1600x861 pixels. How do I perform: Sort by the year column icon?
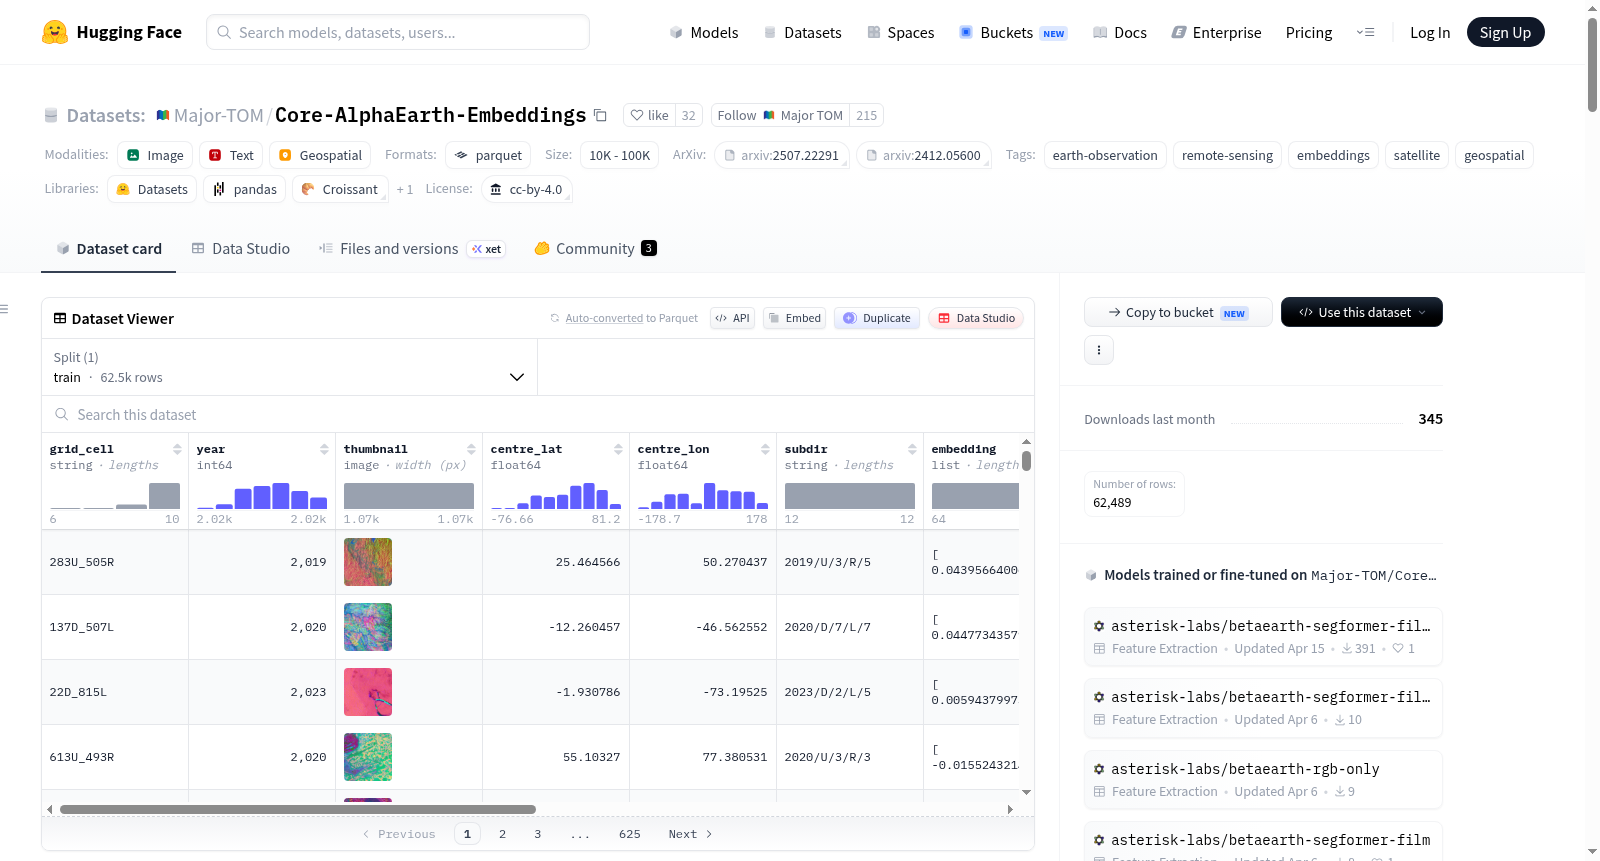324,449
